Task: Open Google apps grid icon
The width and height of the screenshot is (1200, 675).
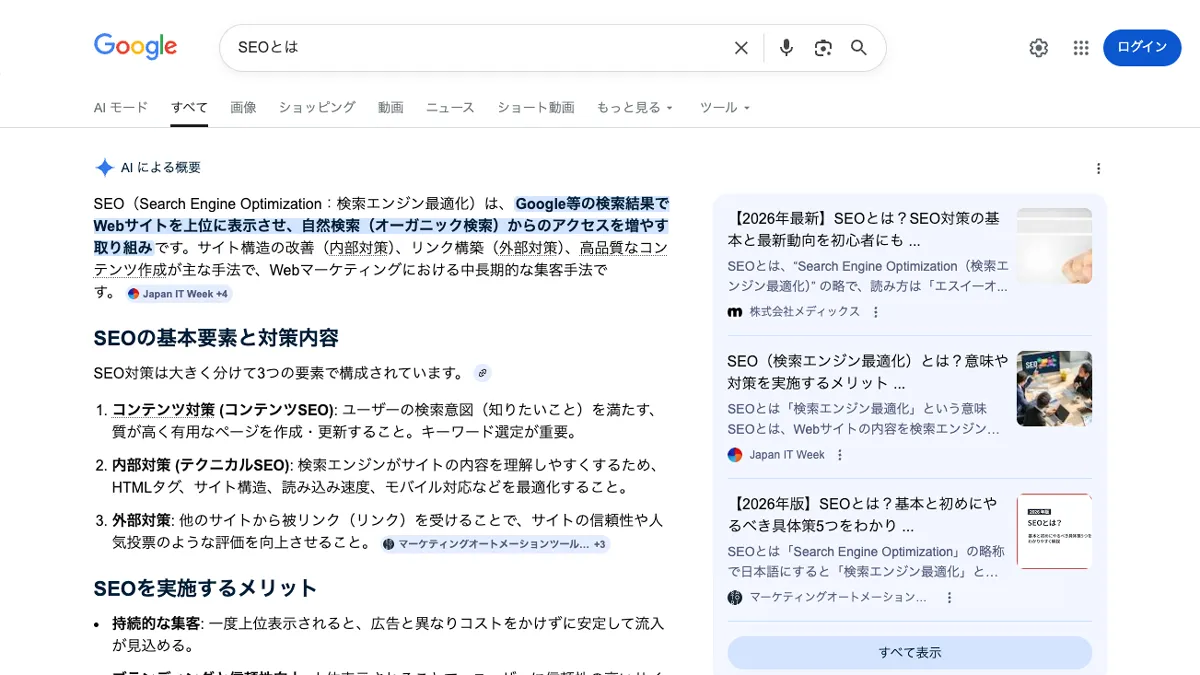Action: coord(1081,48)
